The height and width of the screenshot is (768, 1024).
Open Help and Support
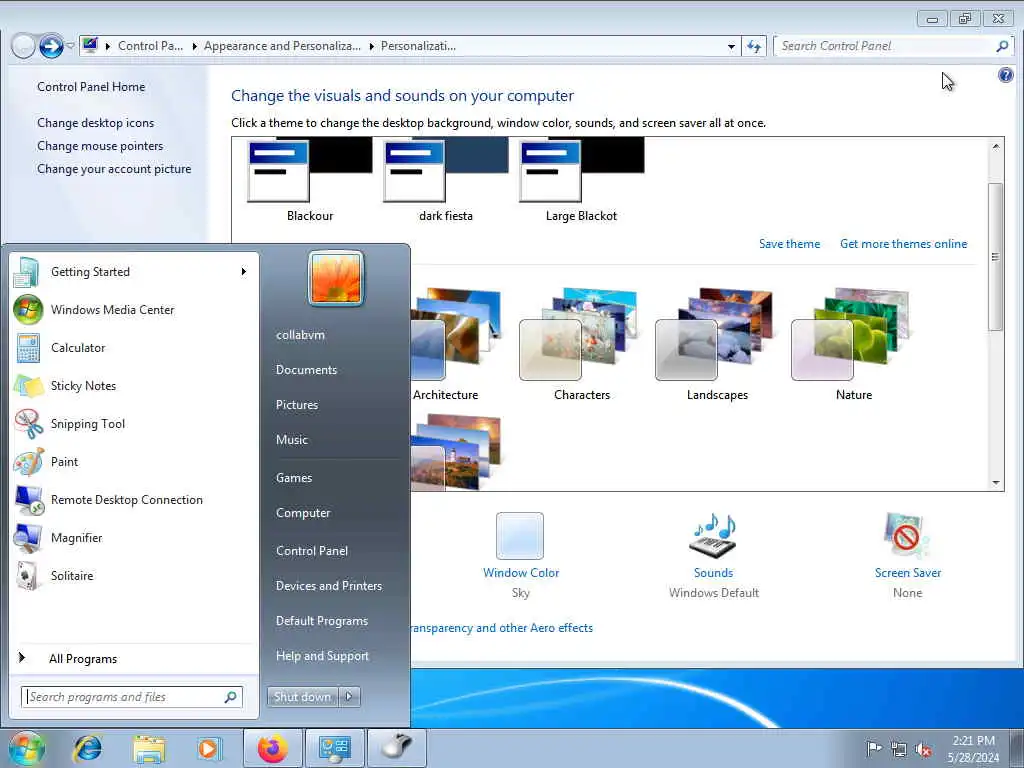click(x=322, y=656)
